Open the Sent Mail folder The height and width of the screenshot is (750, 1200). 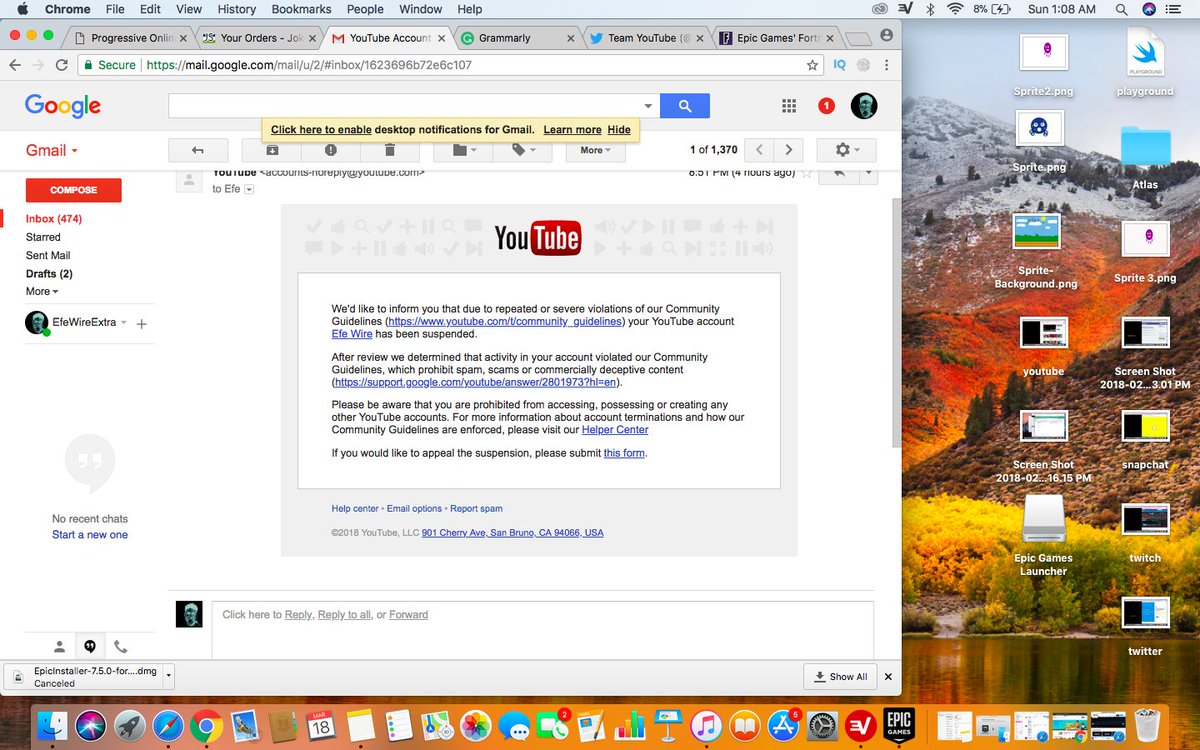point(48,255)
